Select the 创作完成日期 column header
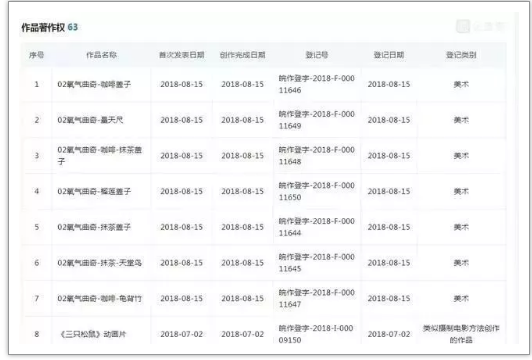 243,55
